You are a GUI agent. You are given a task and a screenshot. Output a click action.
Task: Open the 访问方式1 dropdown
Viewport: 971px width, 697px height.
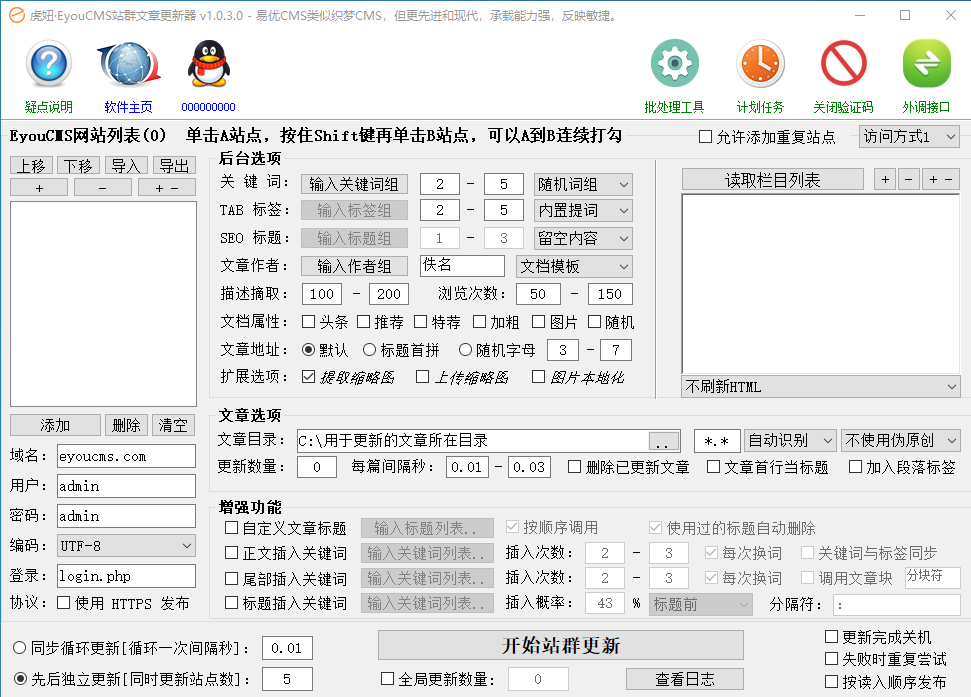point(909,137)
